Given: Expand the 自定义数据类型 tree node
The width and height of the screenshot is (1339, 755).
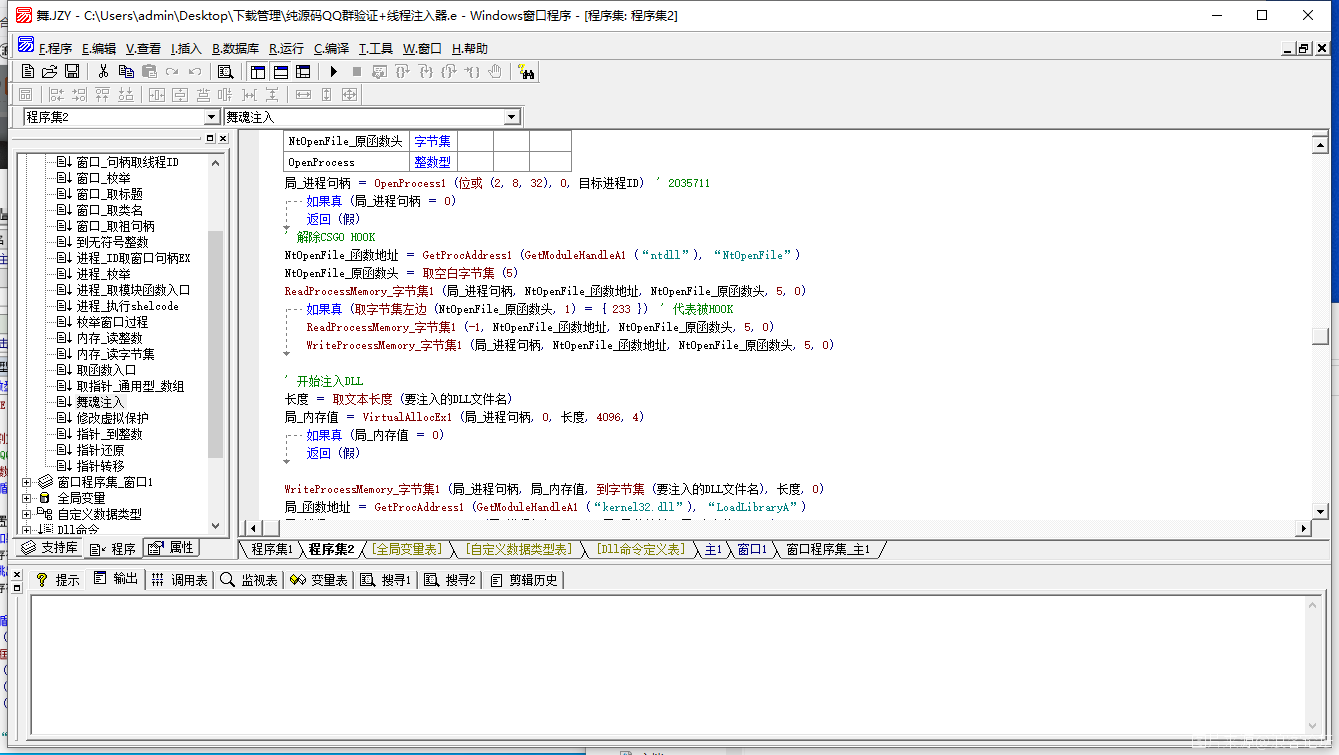Looking at the screenshot, I should click(x=27, y=514).
